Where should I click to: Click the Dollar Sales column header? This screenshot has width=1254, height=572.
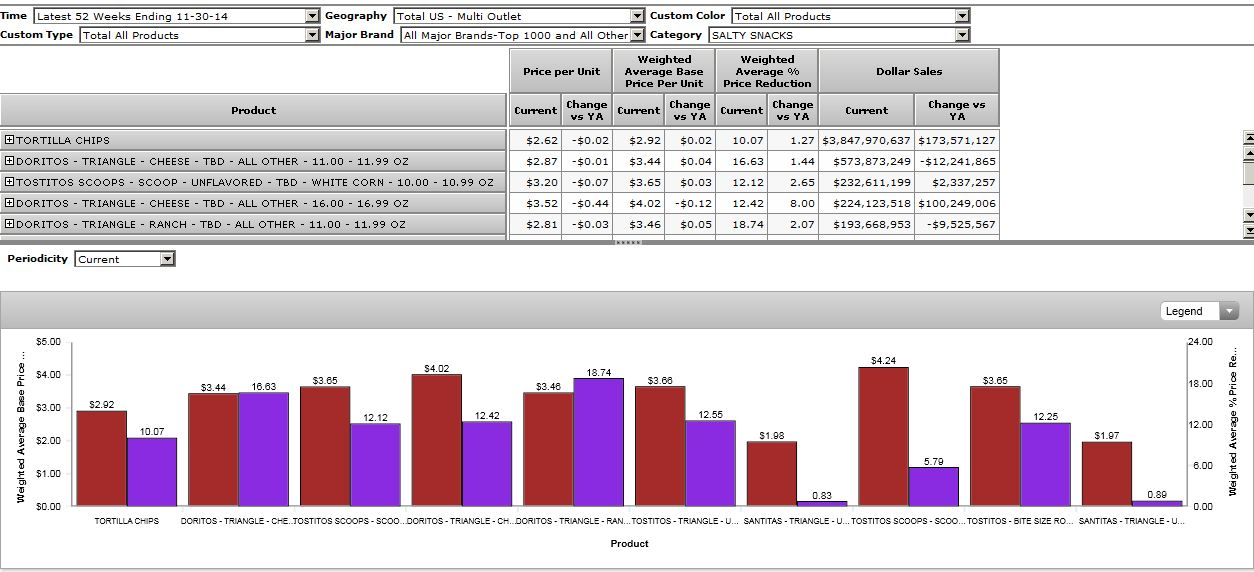tap(908, 71)
